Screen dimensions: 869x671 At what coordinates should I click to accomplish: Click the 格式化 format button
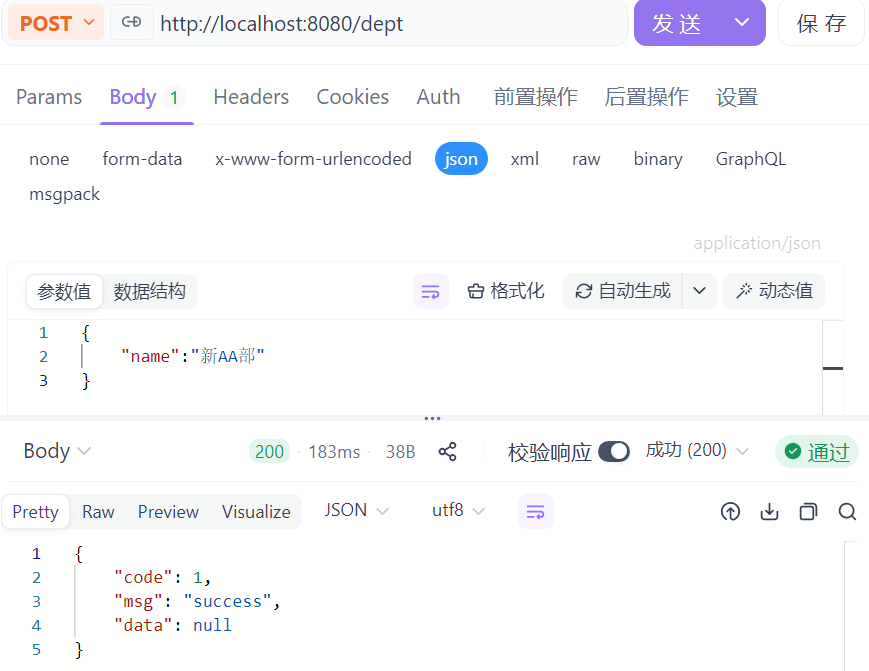[x=505, y=291]
